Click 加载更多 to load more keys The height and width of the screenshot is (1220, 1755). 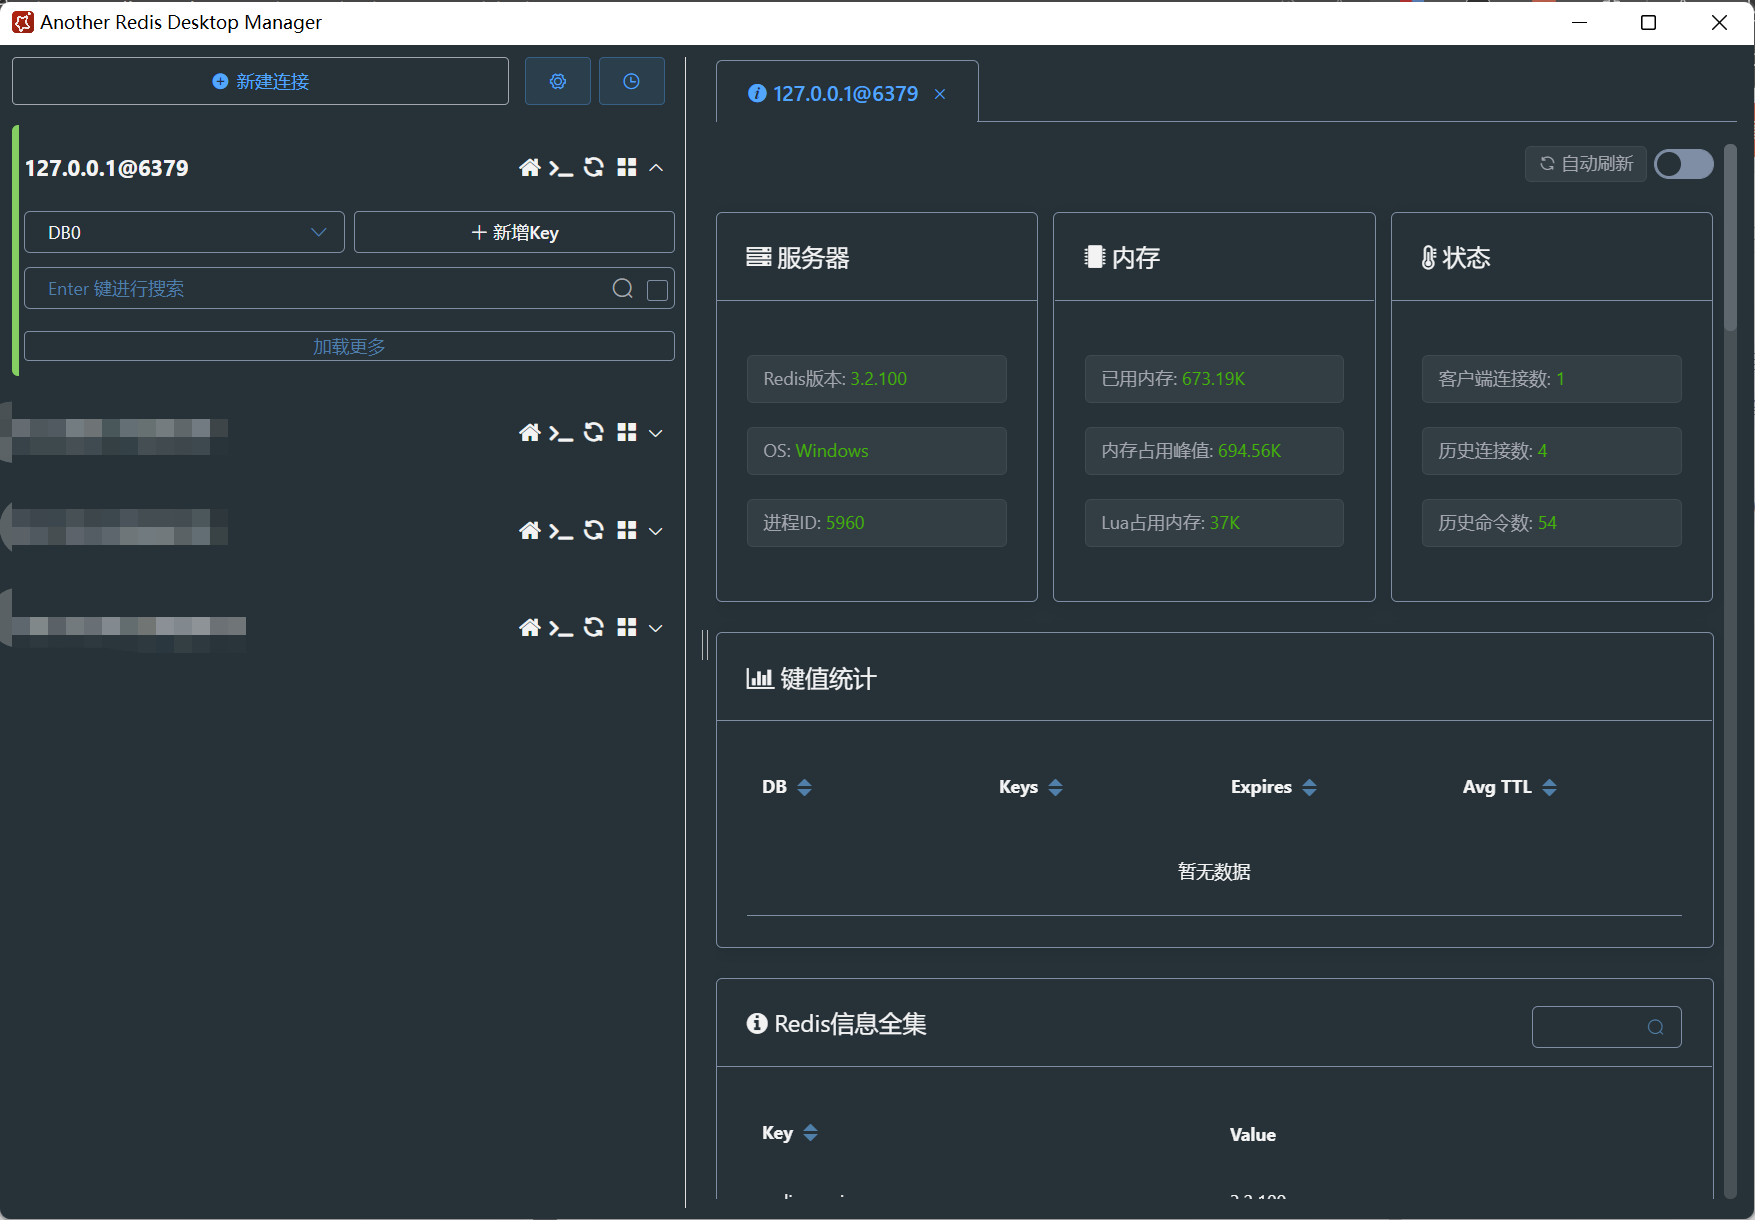click(x=349, y=346)
